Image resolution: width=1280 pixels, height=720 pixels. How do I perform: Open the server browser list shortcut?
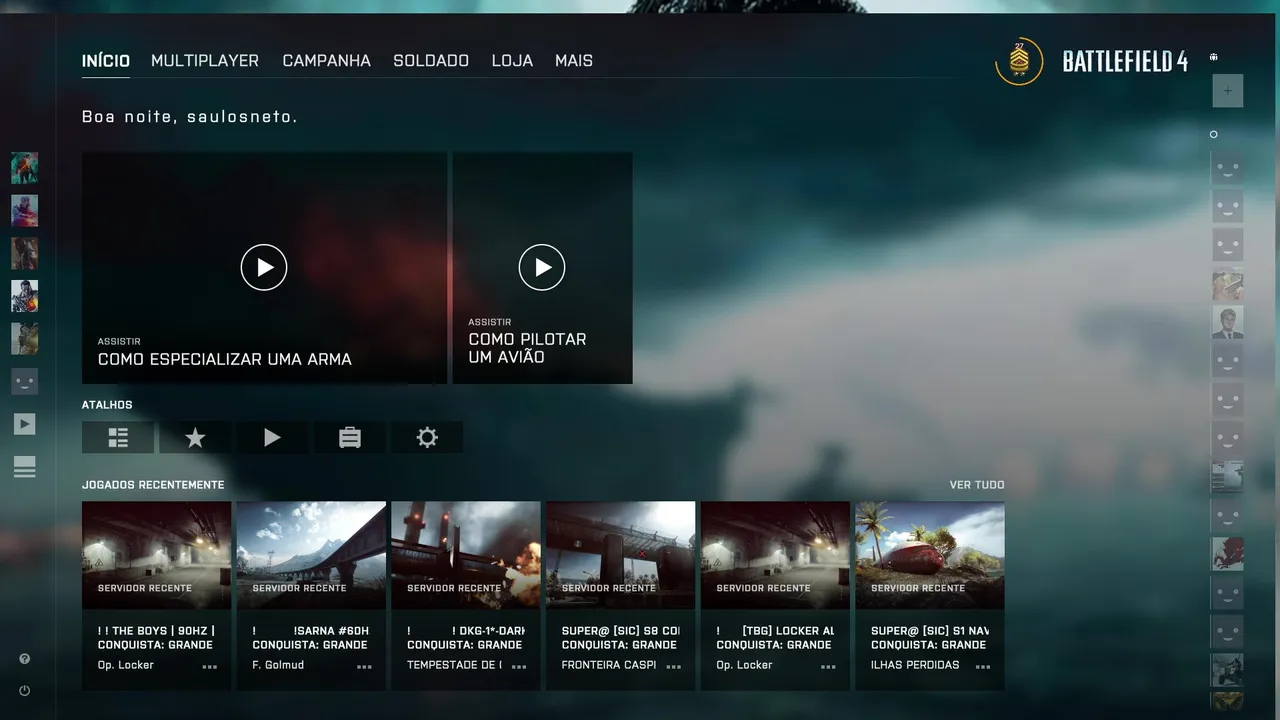[118, 437]
